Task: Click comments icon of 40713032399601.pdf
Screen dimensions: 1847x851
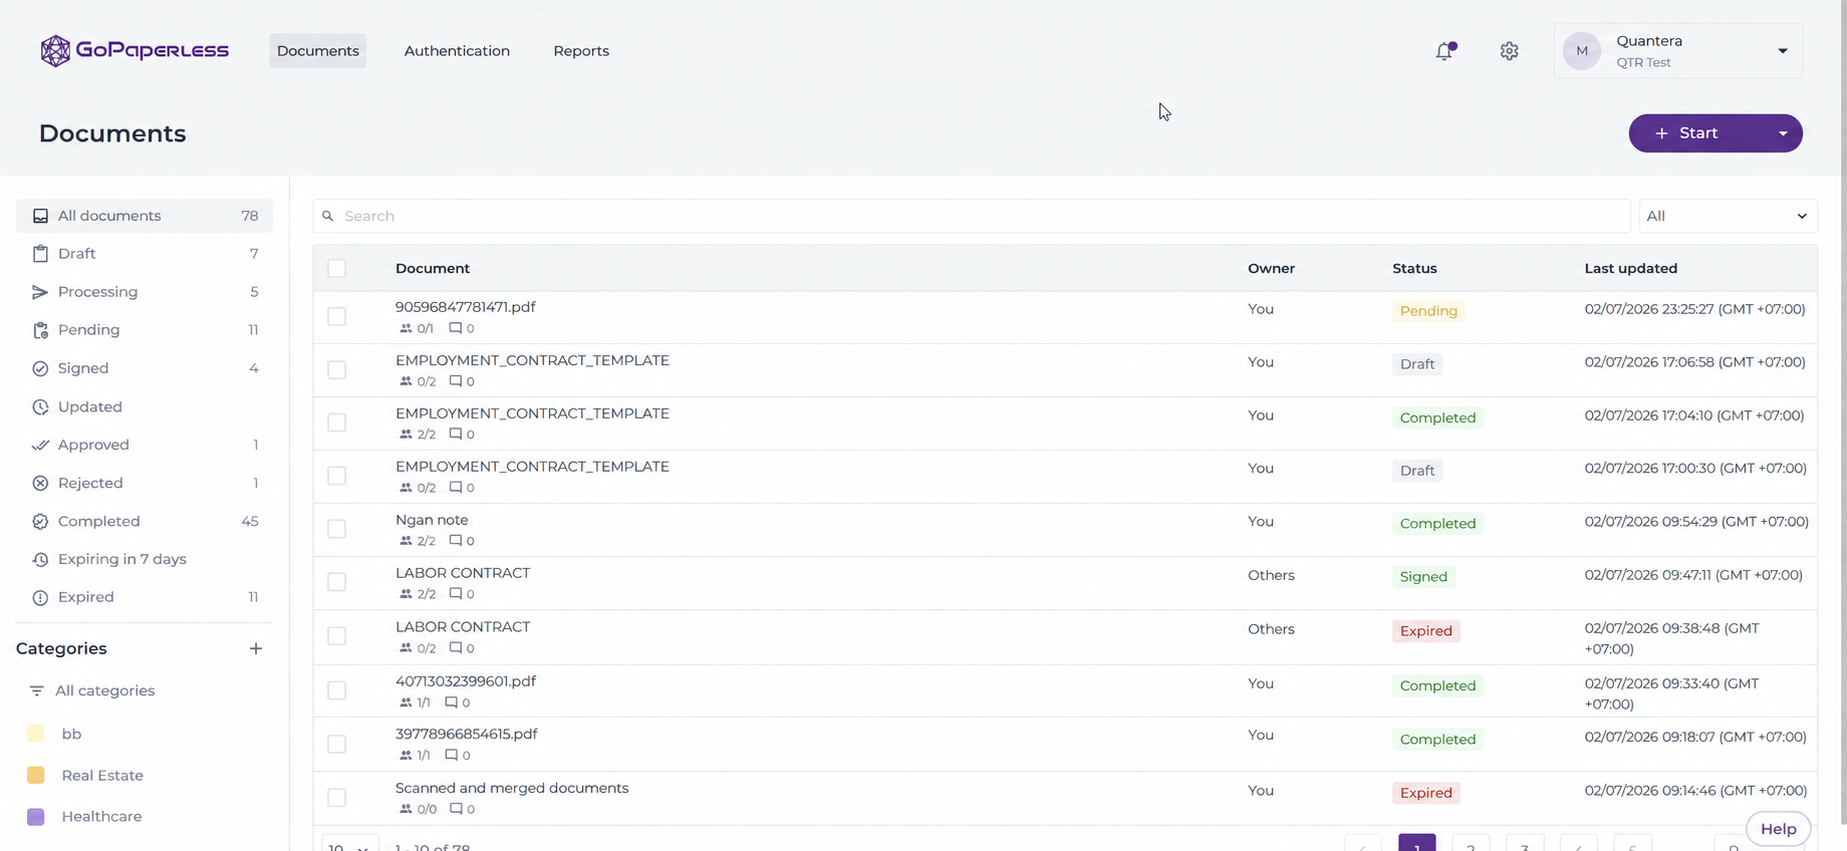Action: point(451,702)
